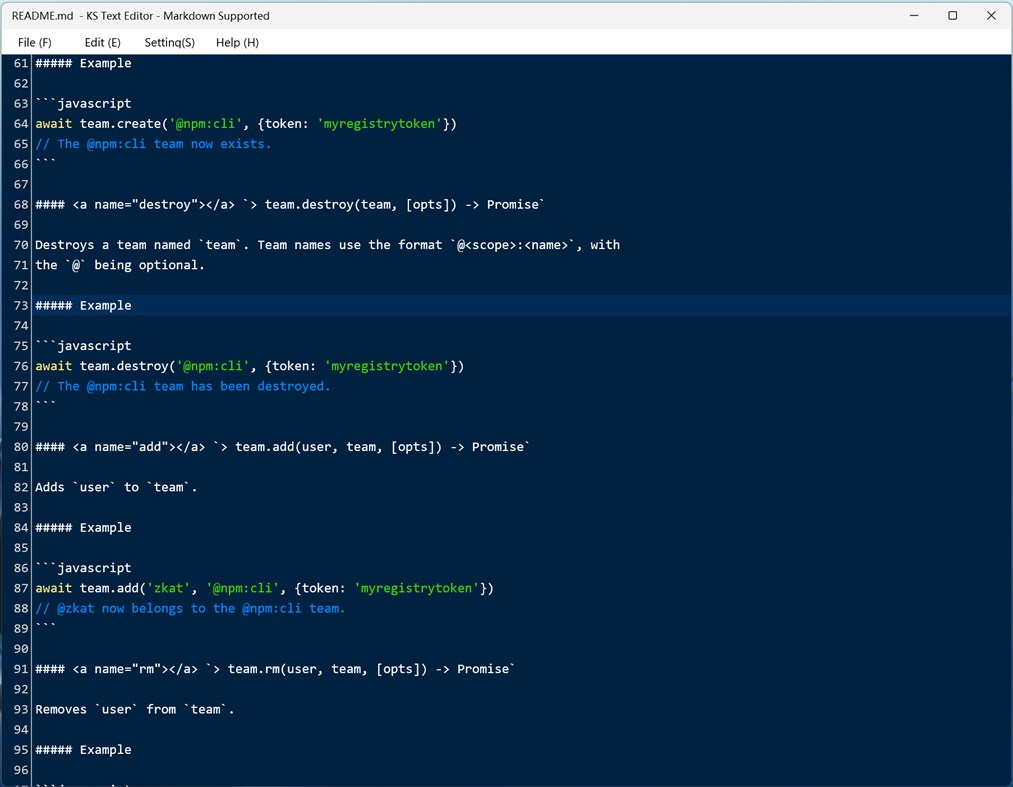Click the README.md filename in the title bar
This screenshot has width=1013, height=787.
40,15
